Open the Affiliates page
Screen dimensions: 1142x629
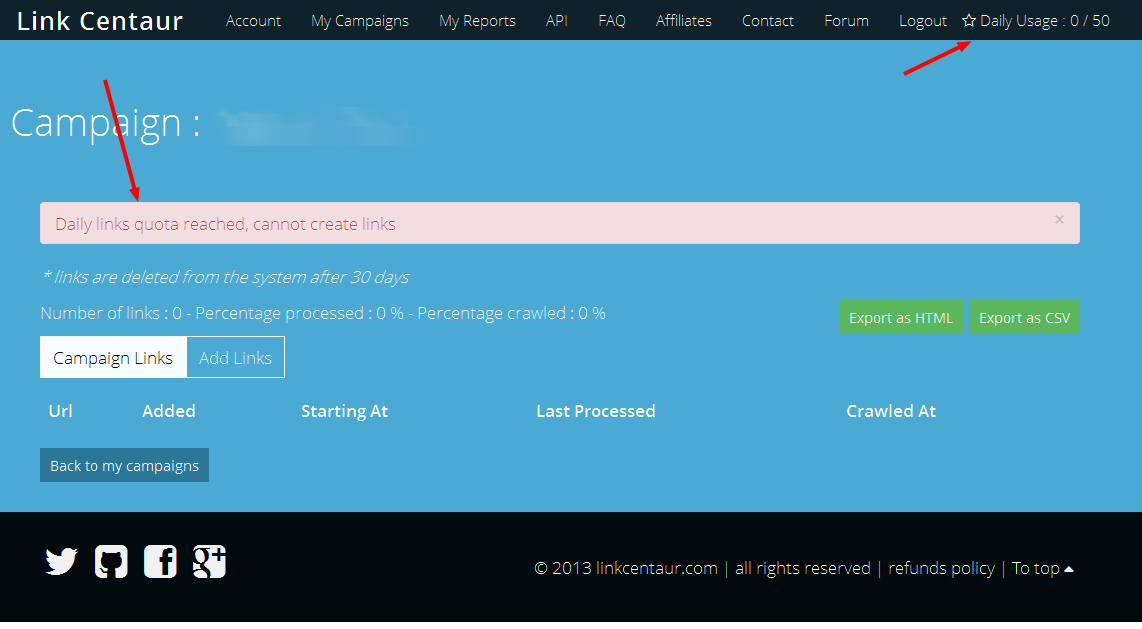click(683, 21)
